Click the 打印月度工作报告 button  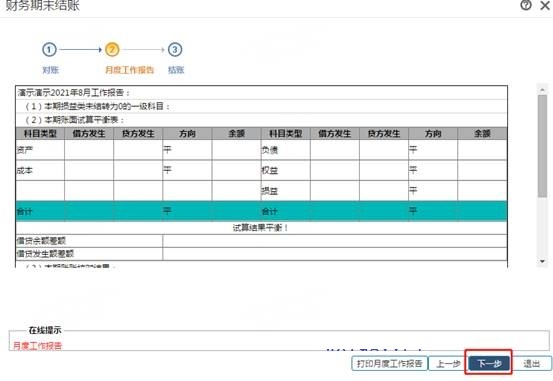(x=390, y=363)
